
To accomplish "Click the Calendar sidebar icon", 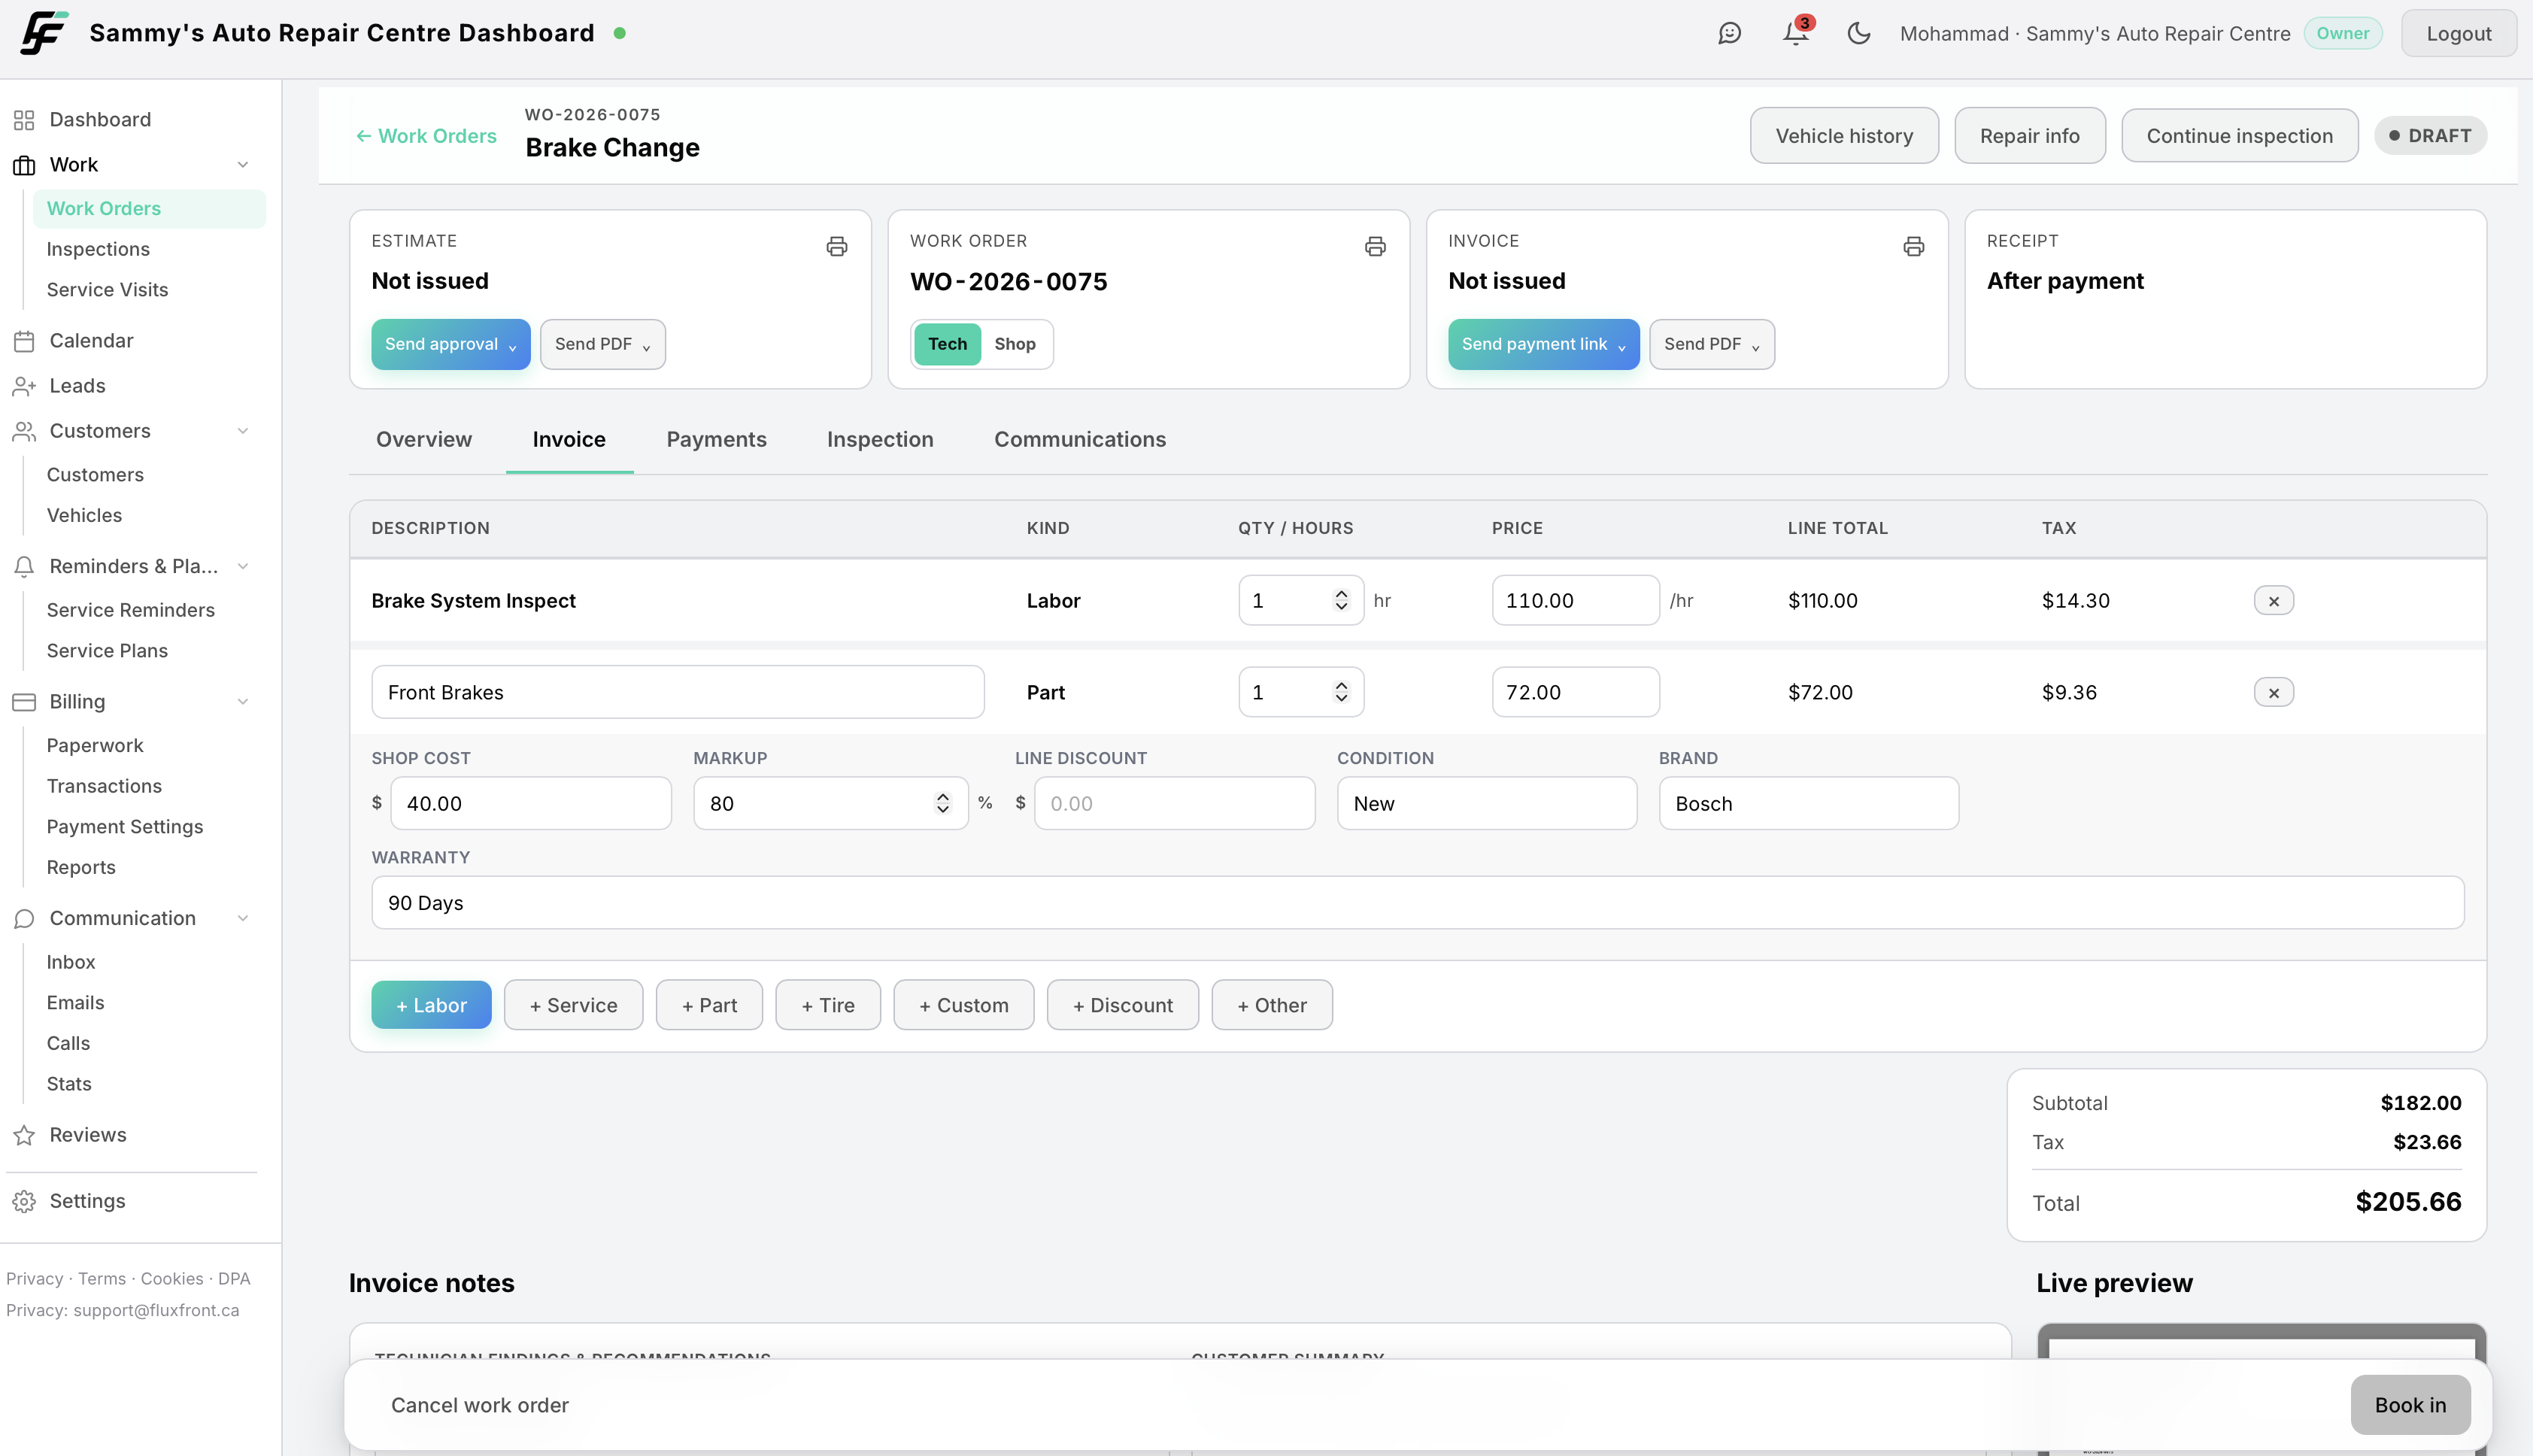I will (x=24, y=341).
